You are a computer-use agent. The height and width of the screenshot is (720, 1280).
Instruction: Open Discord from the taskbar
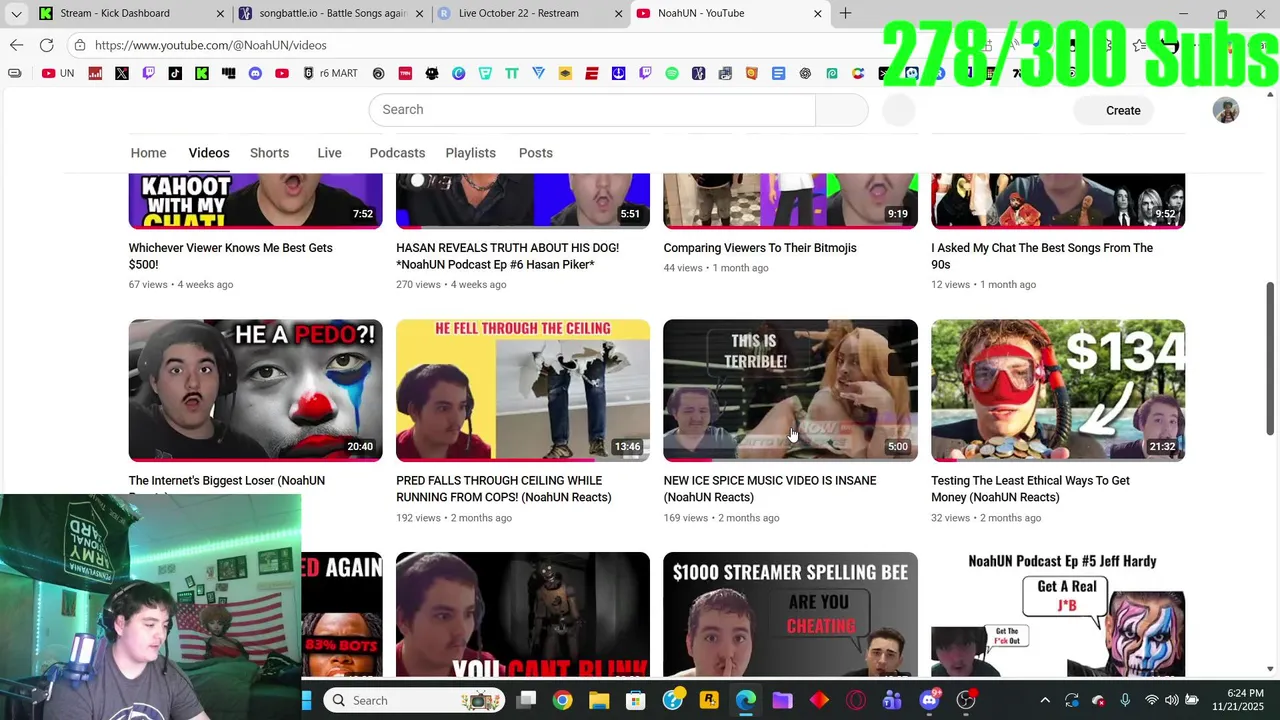929,700
